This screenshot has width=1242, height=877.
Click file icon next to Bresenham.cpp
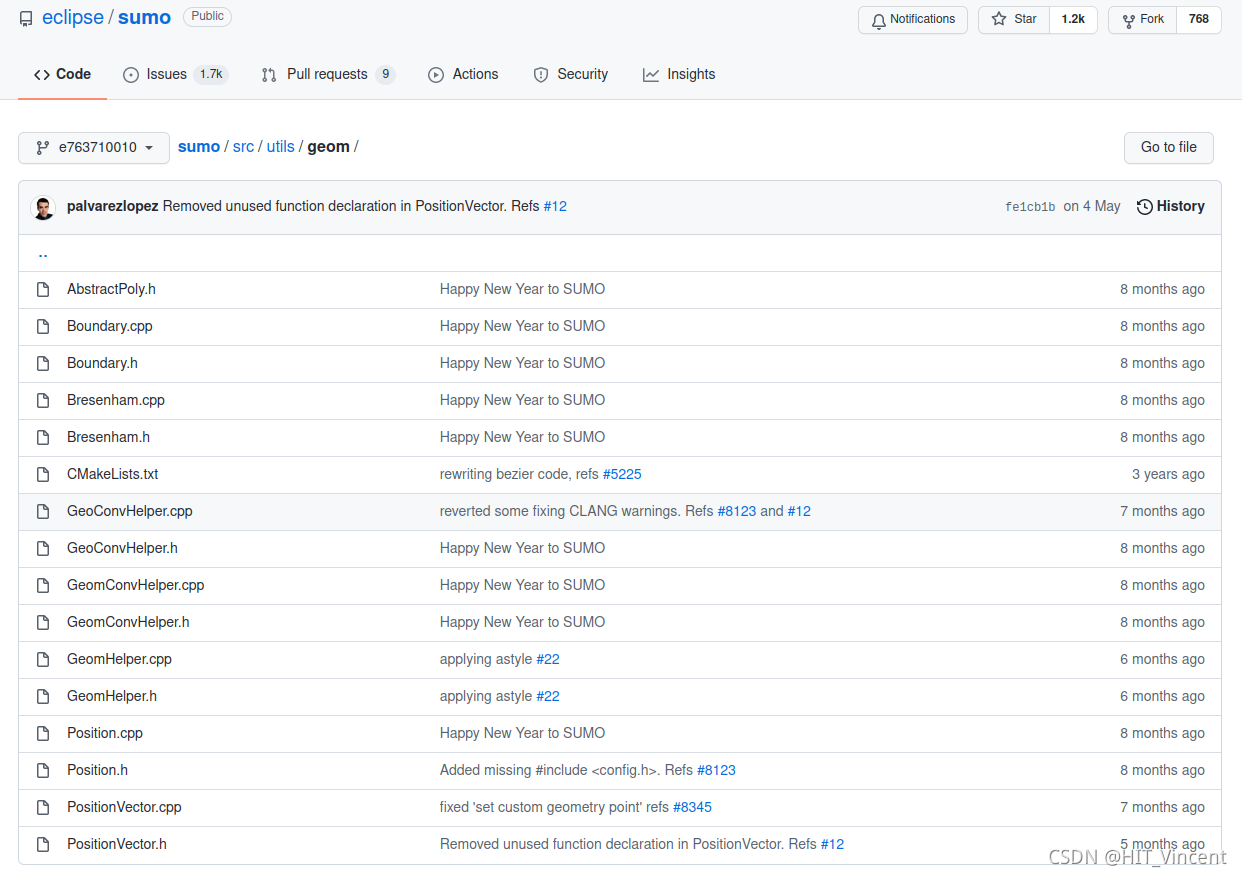click(x=43, y=400)
